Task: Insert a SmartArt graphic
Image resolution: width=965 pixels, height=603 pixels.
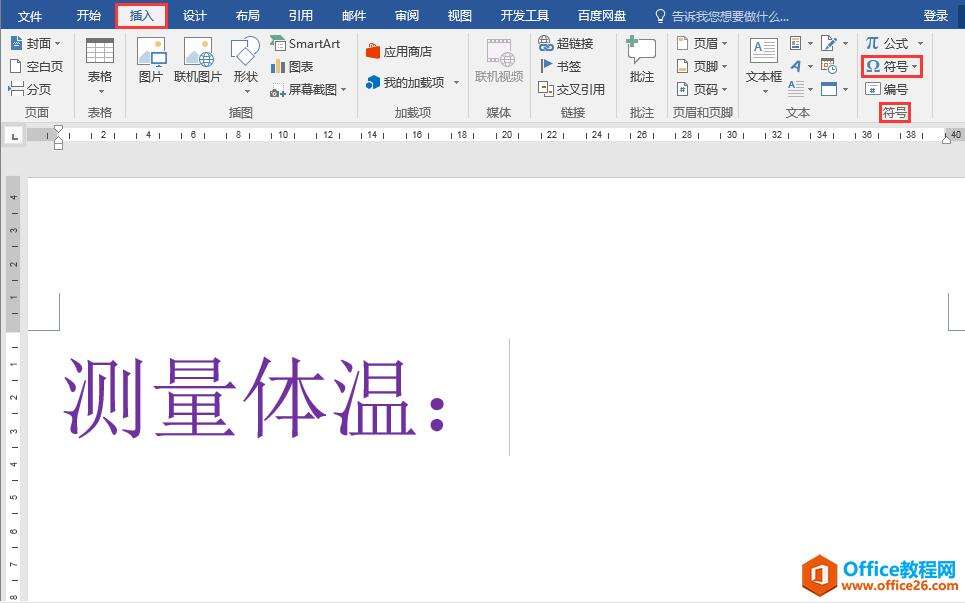Action: click(305, 44)
